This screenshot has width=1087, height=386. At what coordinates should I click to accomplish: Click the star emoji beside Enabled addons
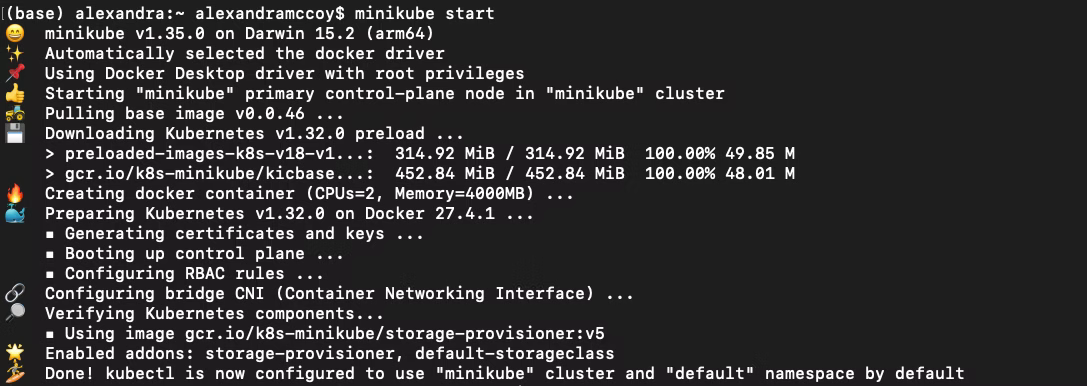coord(15,354)
